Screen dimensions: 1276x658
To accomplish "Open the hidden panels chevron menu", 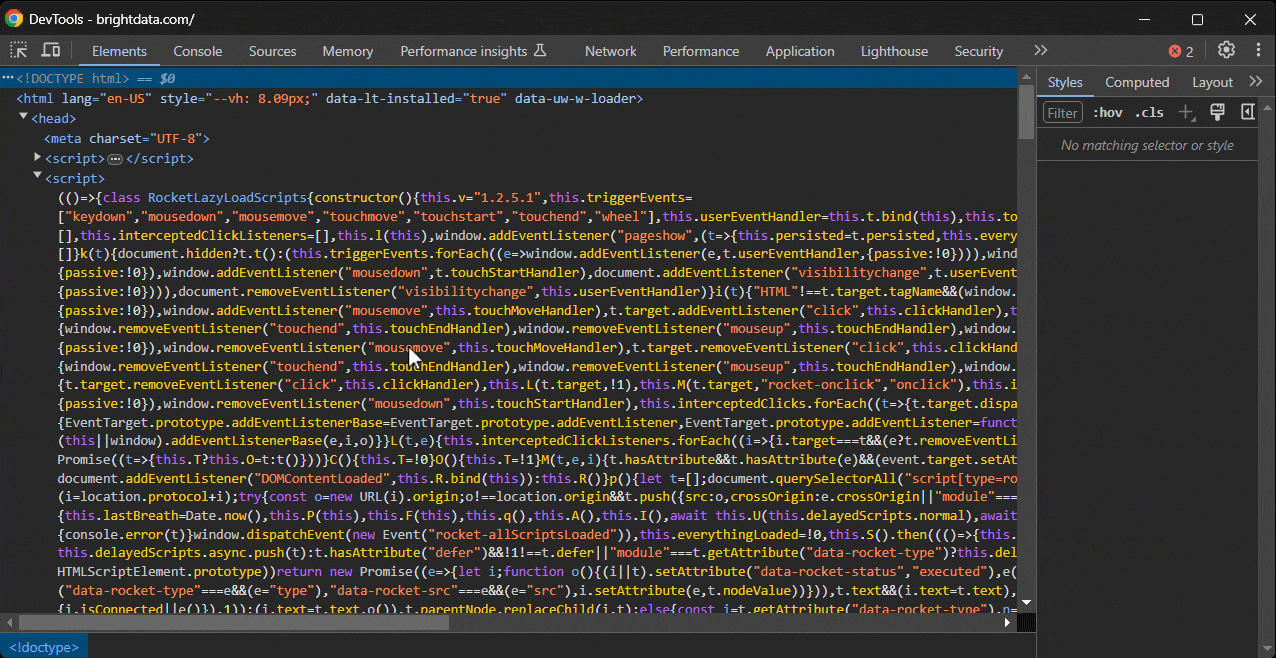I will [x=1040, y=50].
